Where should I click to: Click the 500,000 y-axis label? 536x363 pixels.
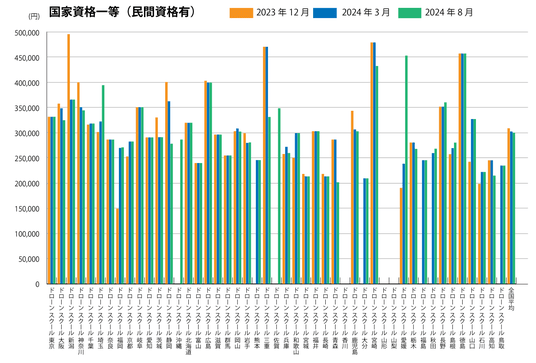[27, 33]
